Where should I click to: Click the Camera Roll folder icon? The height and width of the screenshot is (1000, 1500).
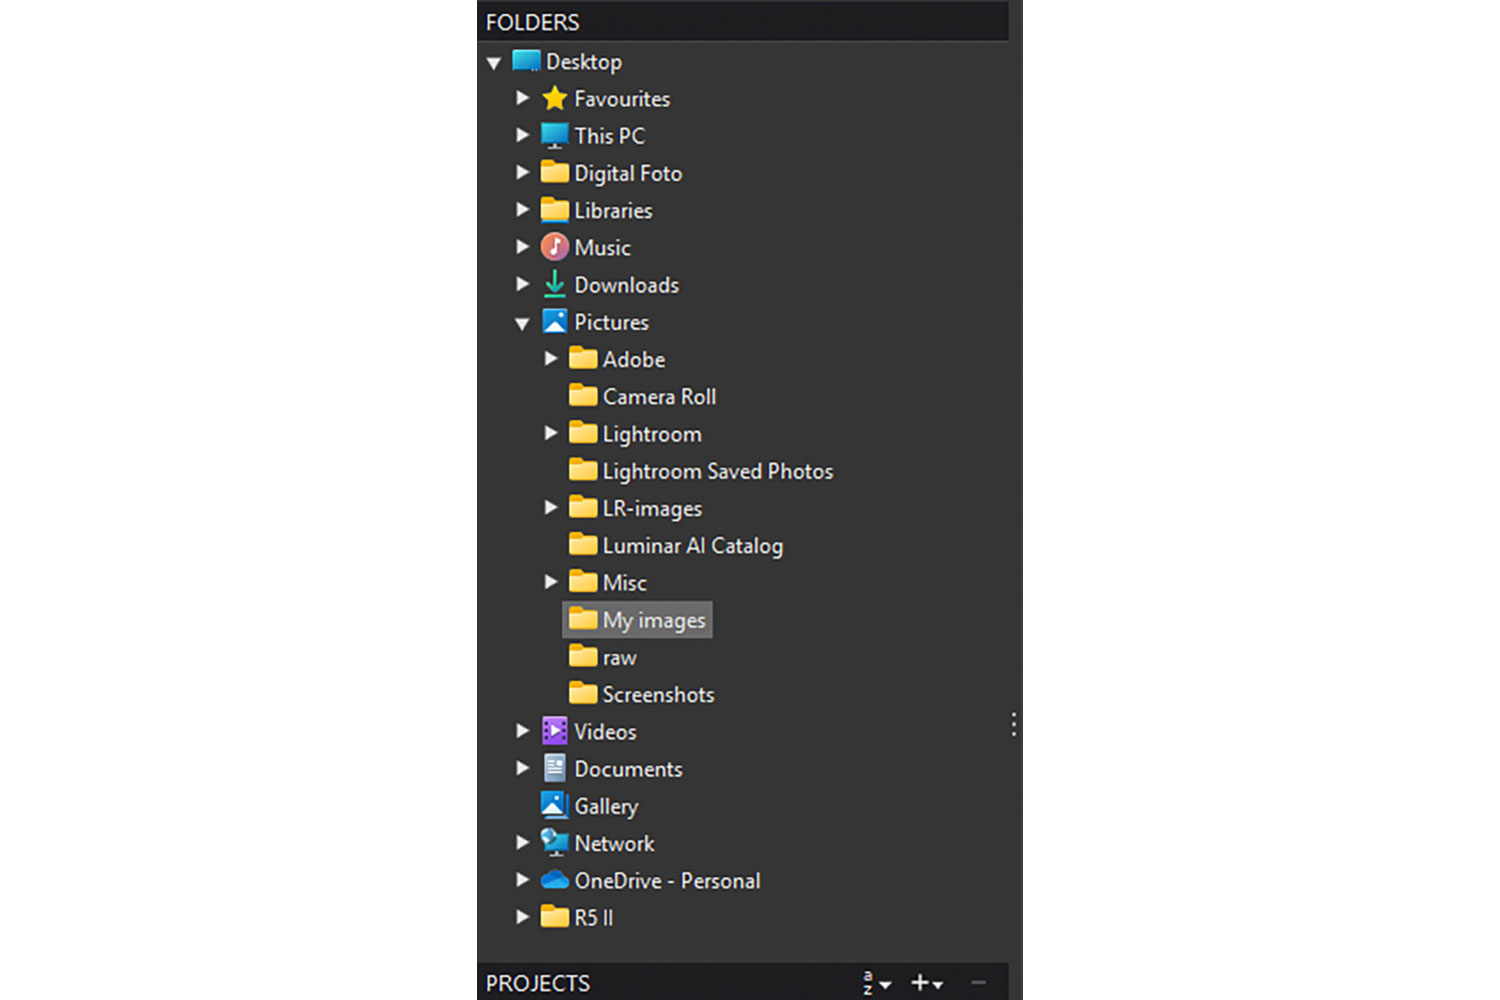[x=583, y=395]
